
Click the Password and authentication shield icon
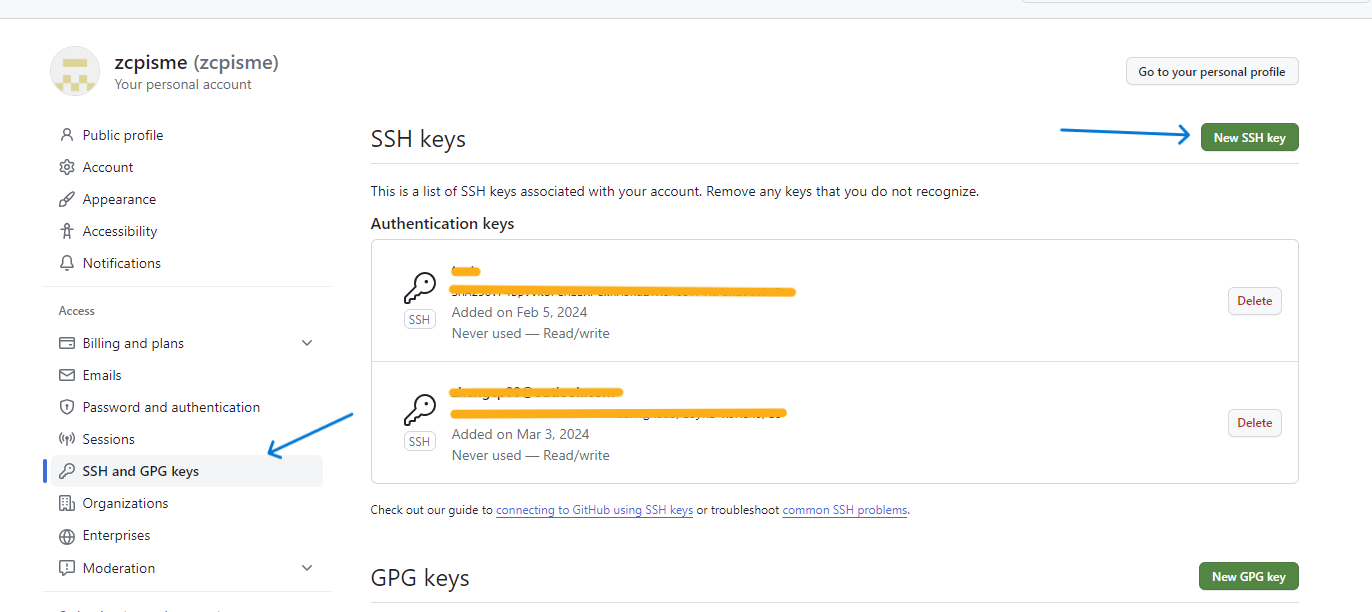click(x=67, y=407)
